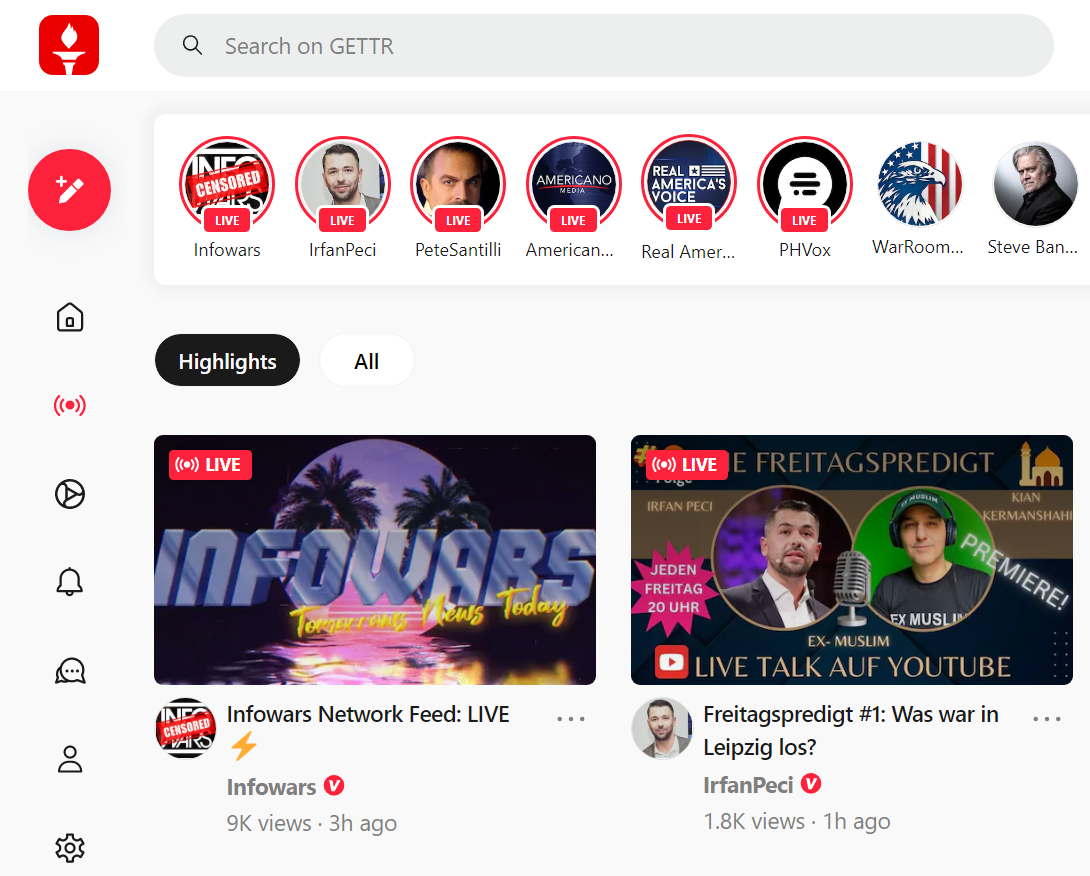Click PeteSantilli label under story avatar
Viewport: 1090px width, 876px height.
(x=457, y=250)
